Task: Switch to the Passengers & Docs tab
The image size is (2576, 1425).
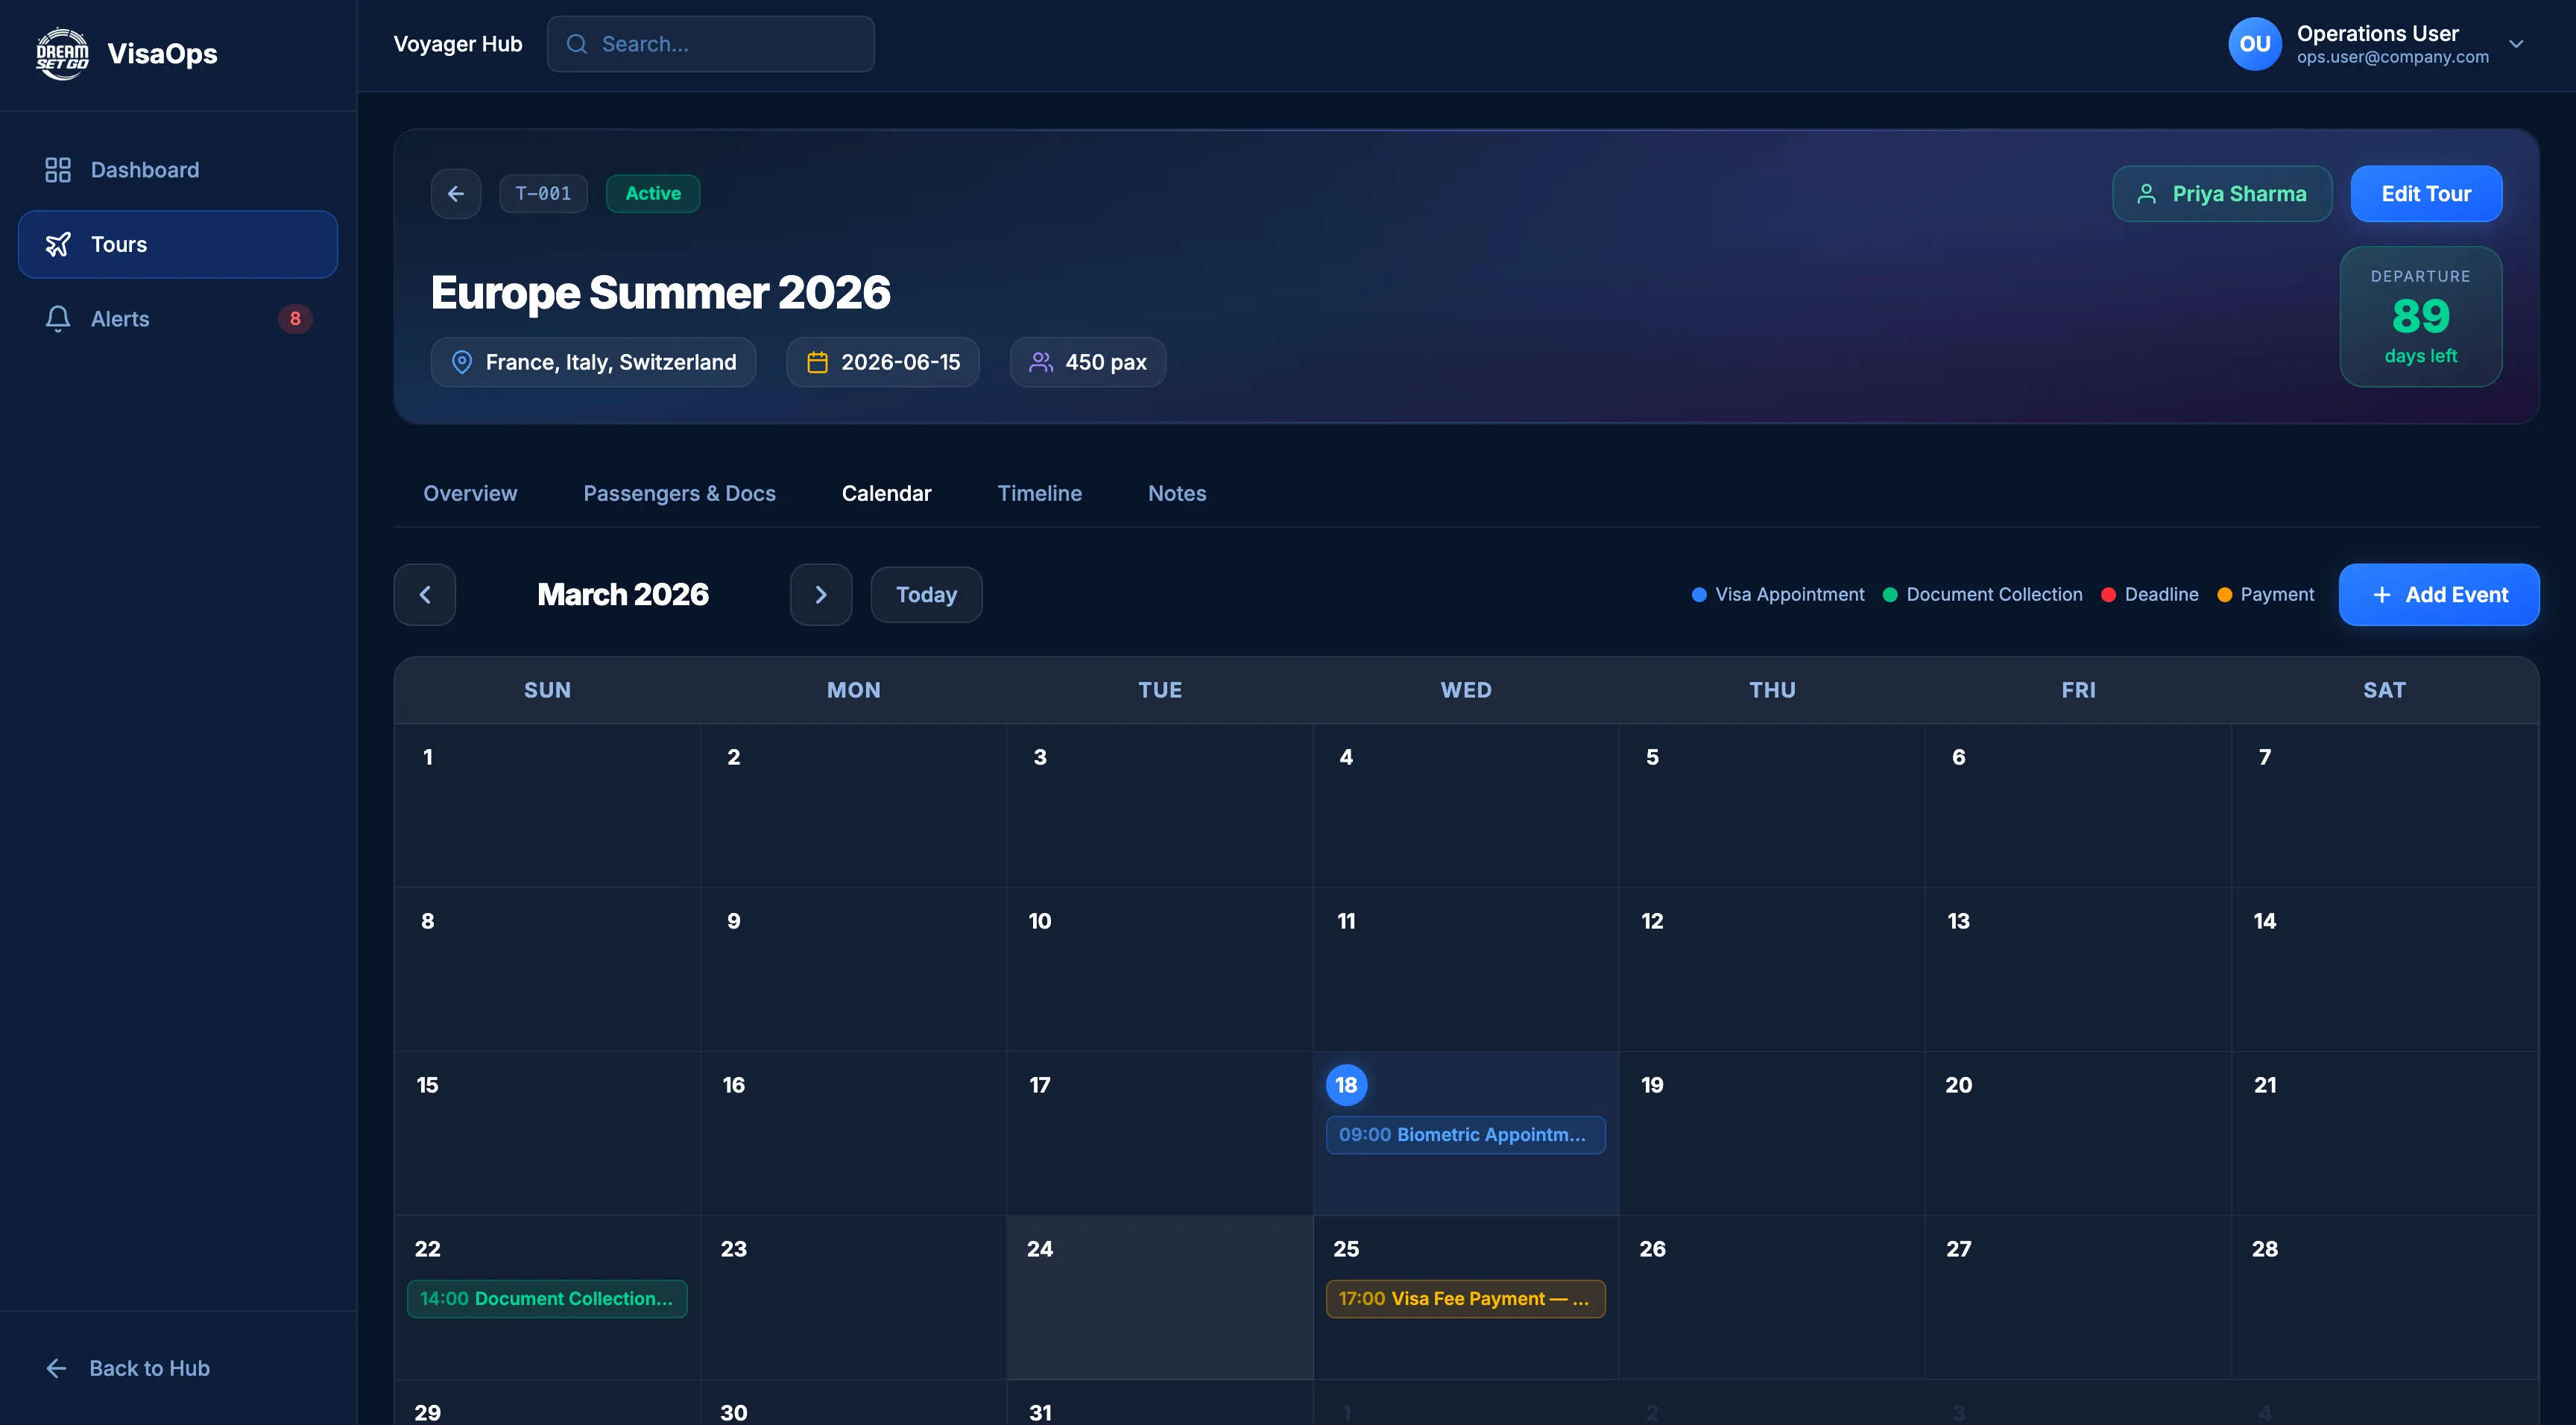Action: tap(679, 493)
